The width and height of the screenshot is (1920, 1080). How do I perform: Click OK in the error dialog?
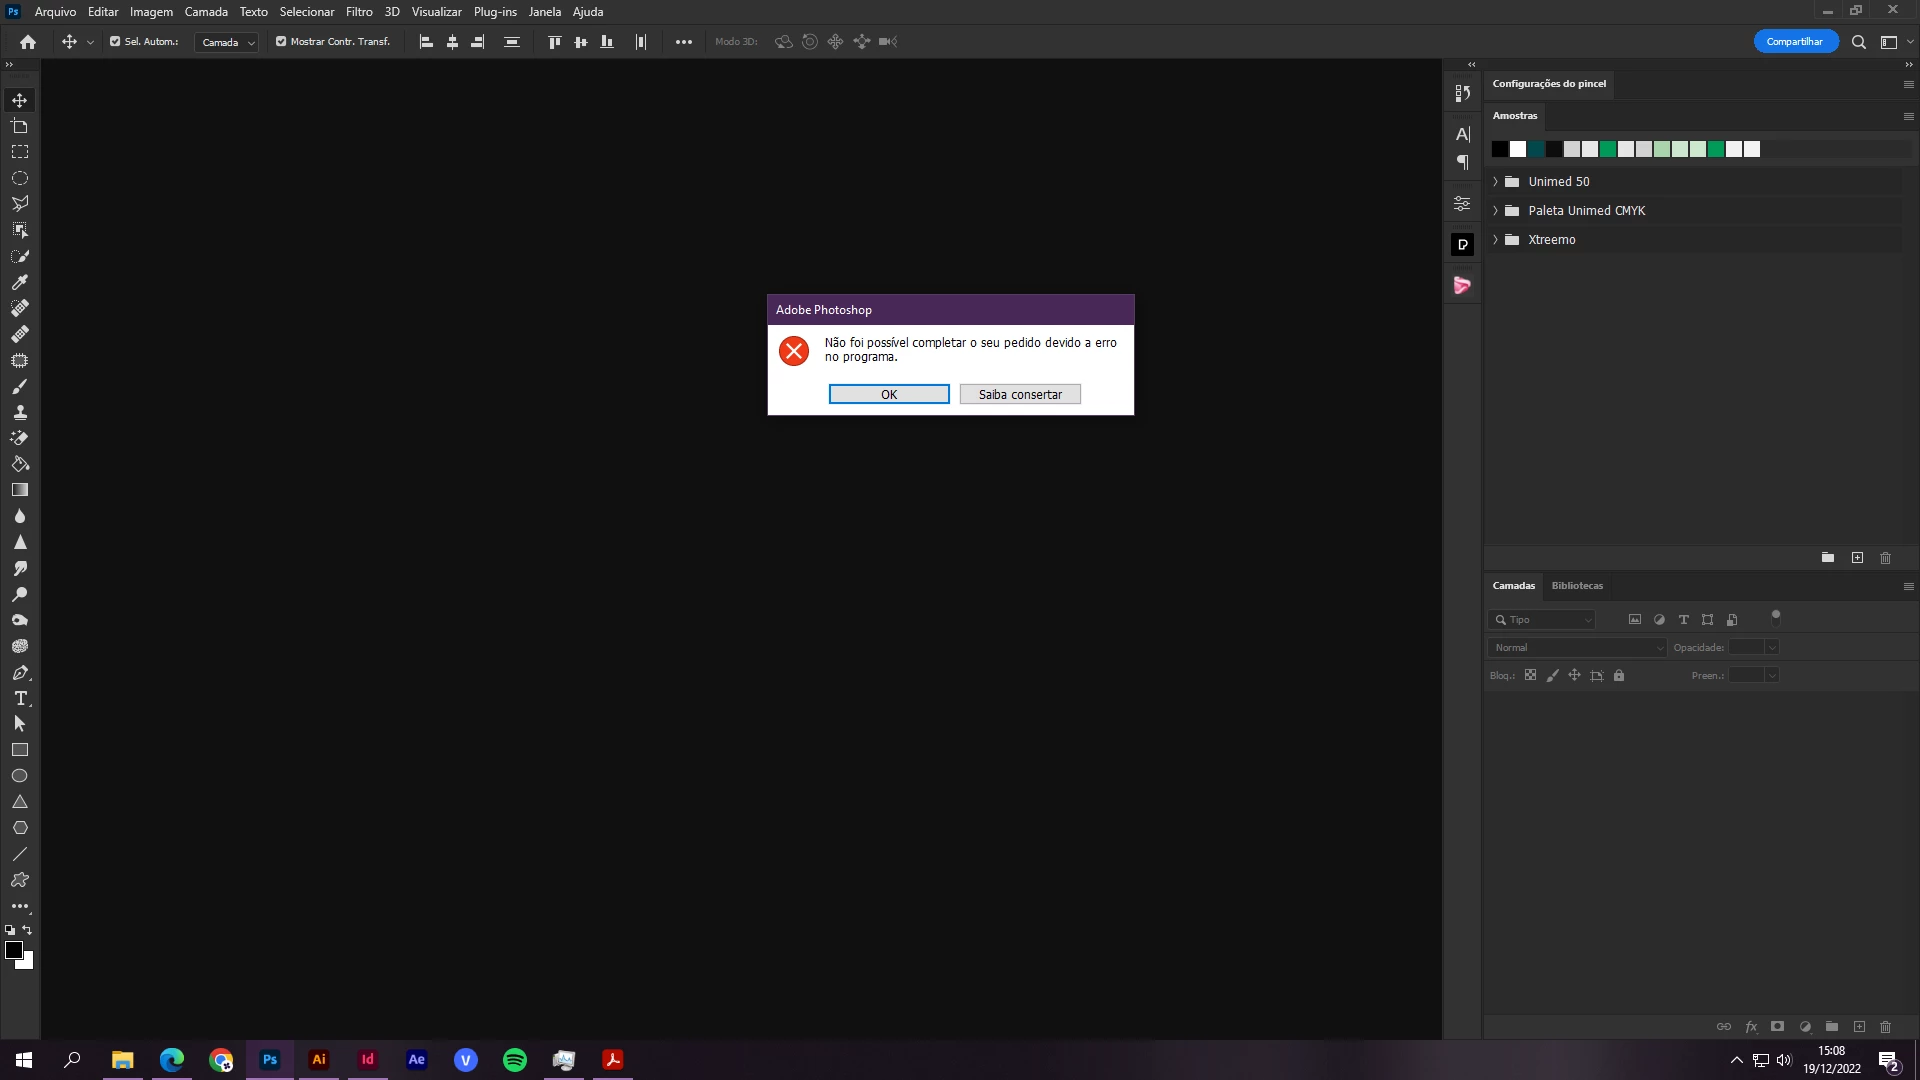pyautogui.click(x=888, y=394)
